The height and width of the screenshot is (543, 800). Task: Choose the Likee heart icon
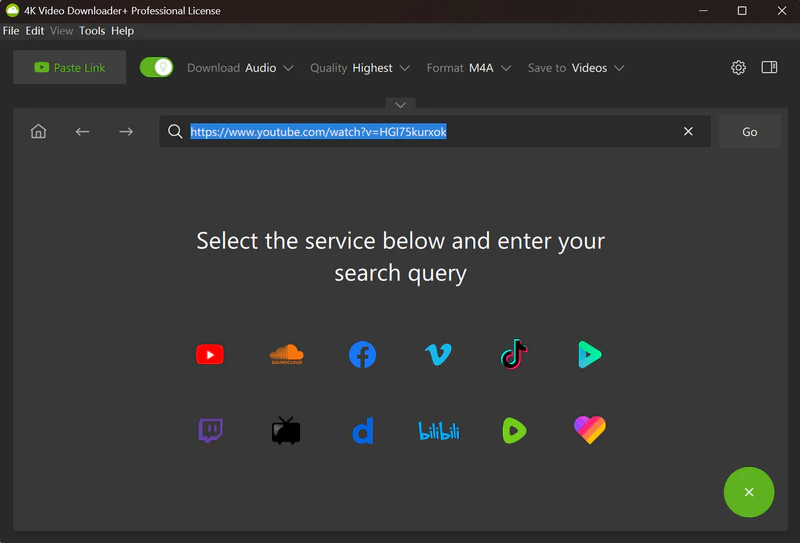click(x=590, y=430)
